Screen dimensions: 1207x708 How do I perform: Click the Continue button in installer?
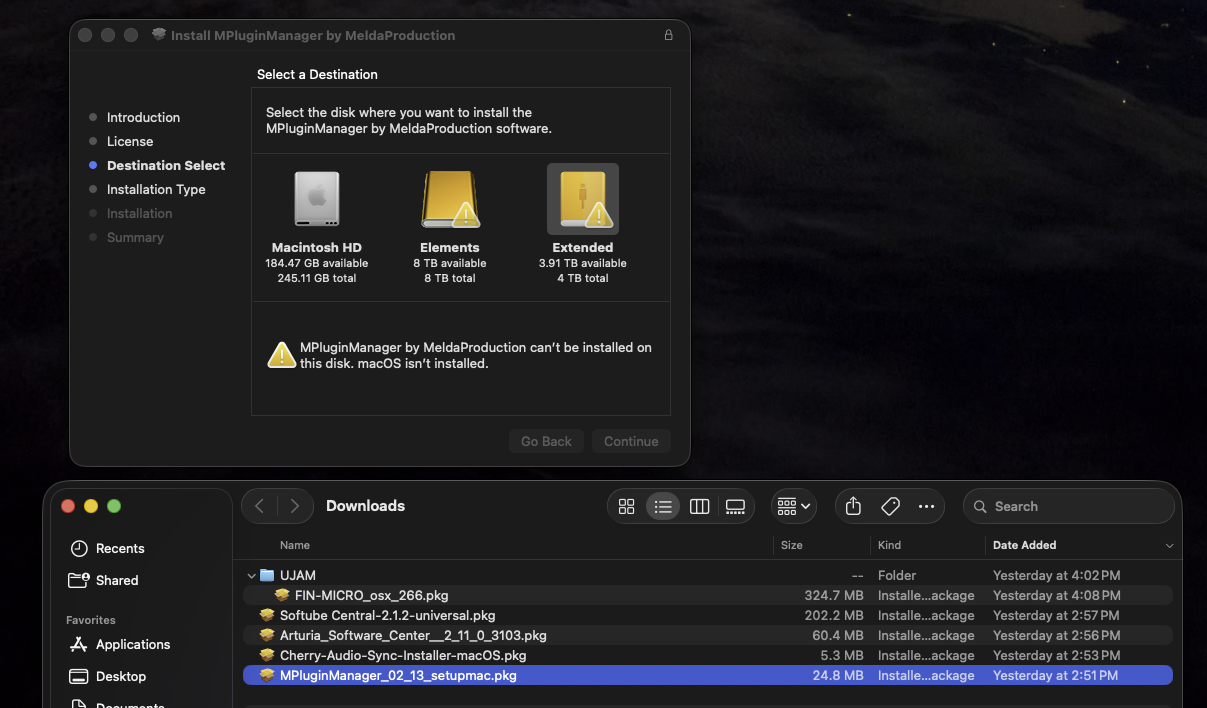(x=631, y=441)
